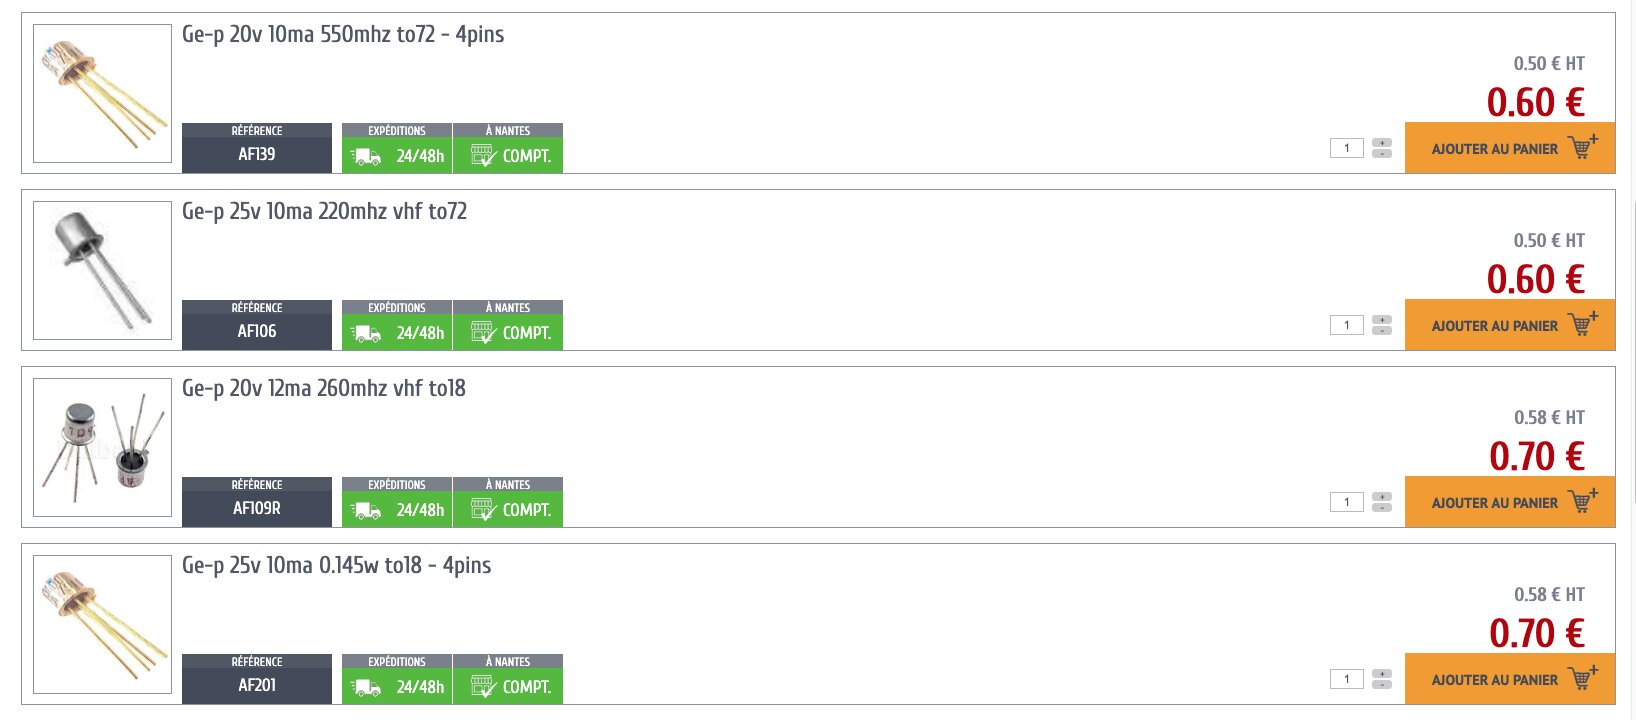Viewport: 1636px width, 720px height.
Task: Click the delivery truck icon for AF109R
Action: coord(367,510)
